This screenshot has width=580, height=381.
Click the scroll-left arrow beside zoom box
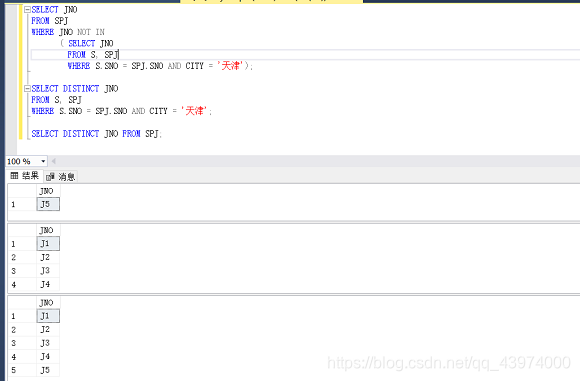point(54,161)
